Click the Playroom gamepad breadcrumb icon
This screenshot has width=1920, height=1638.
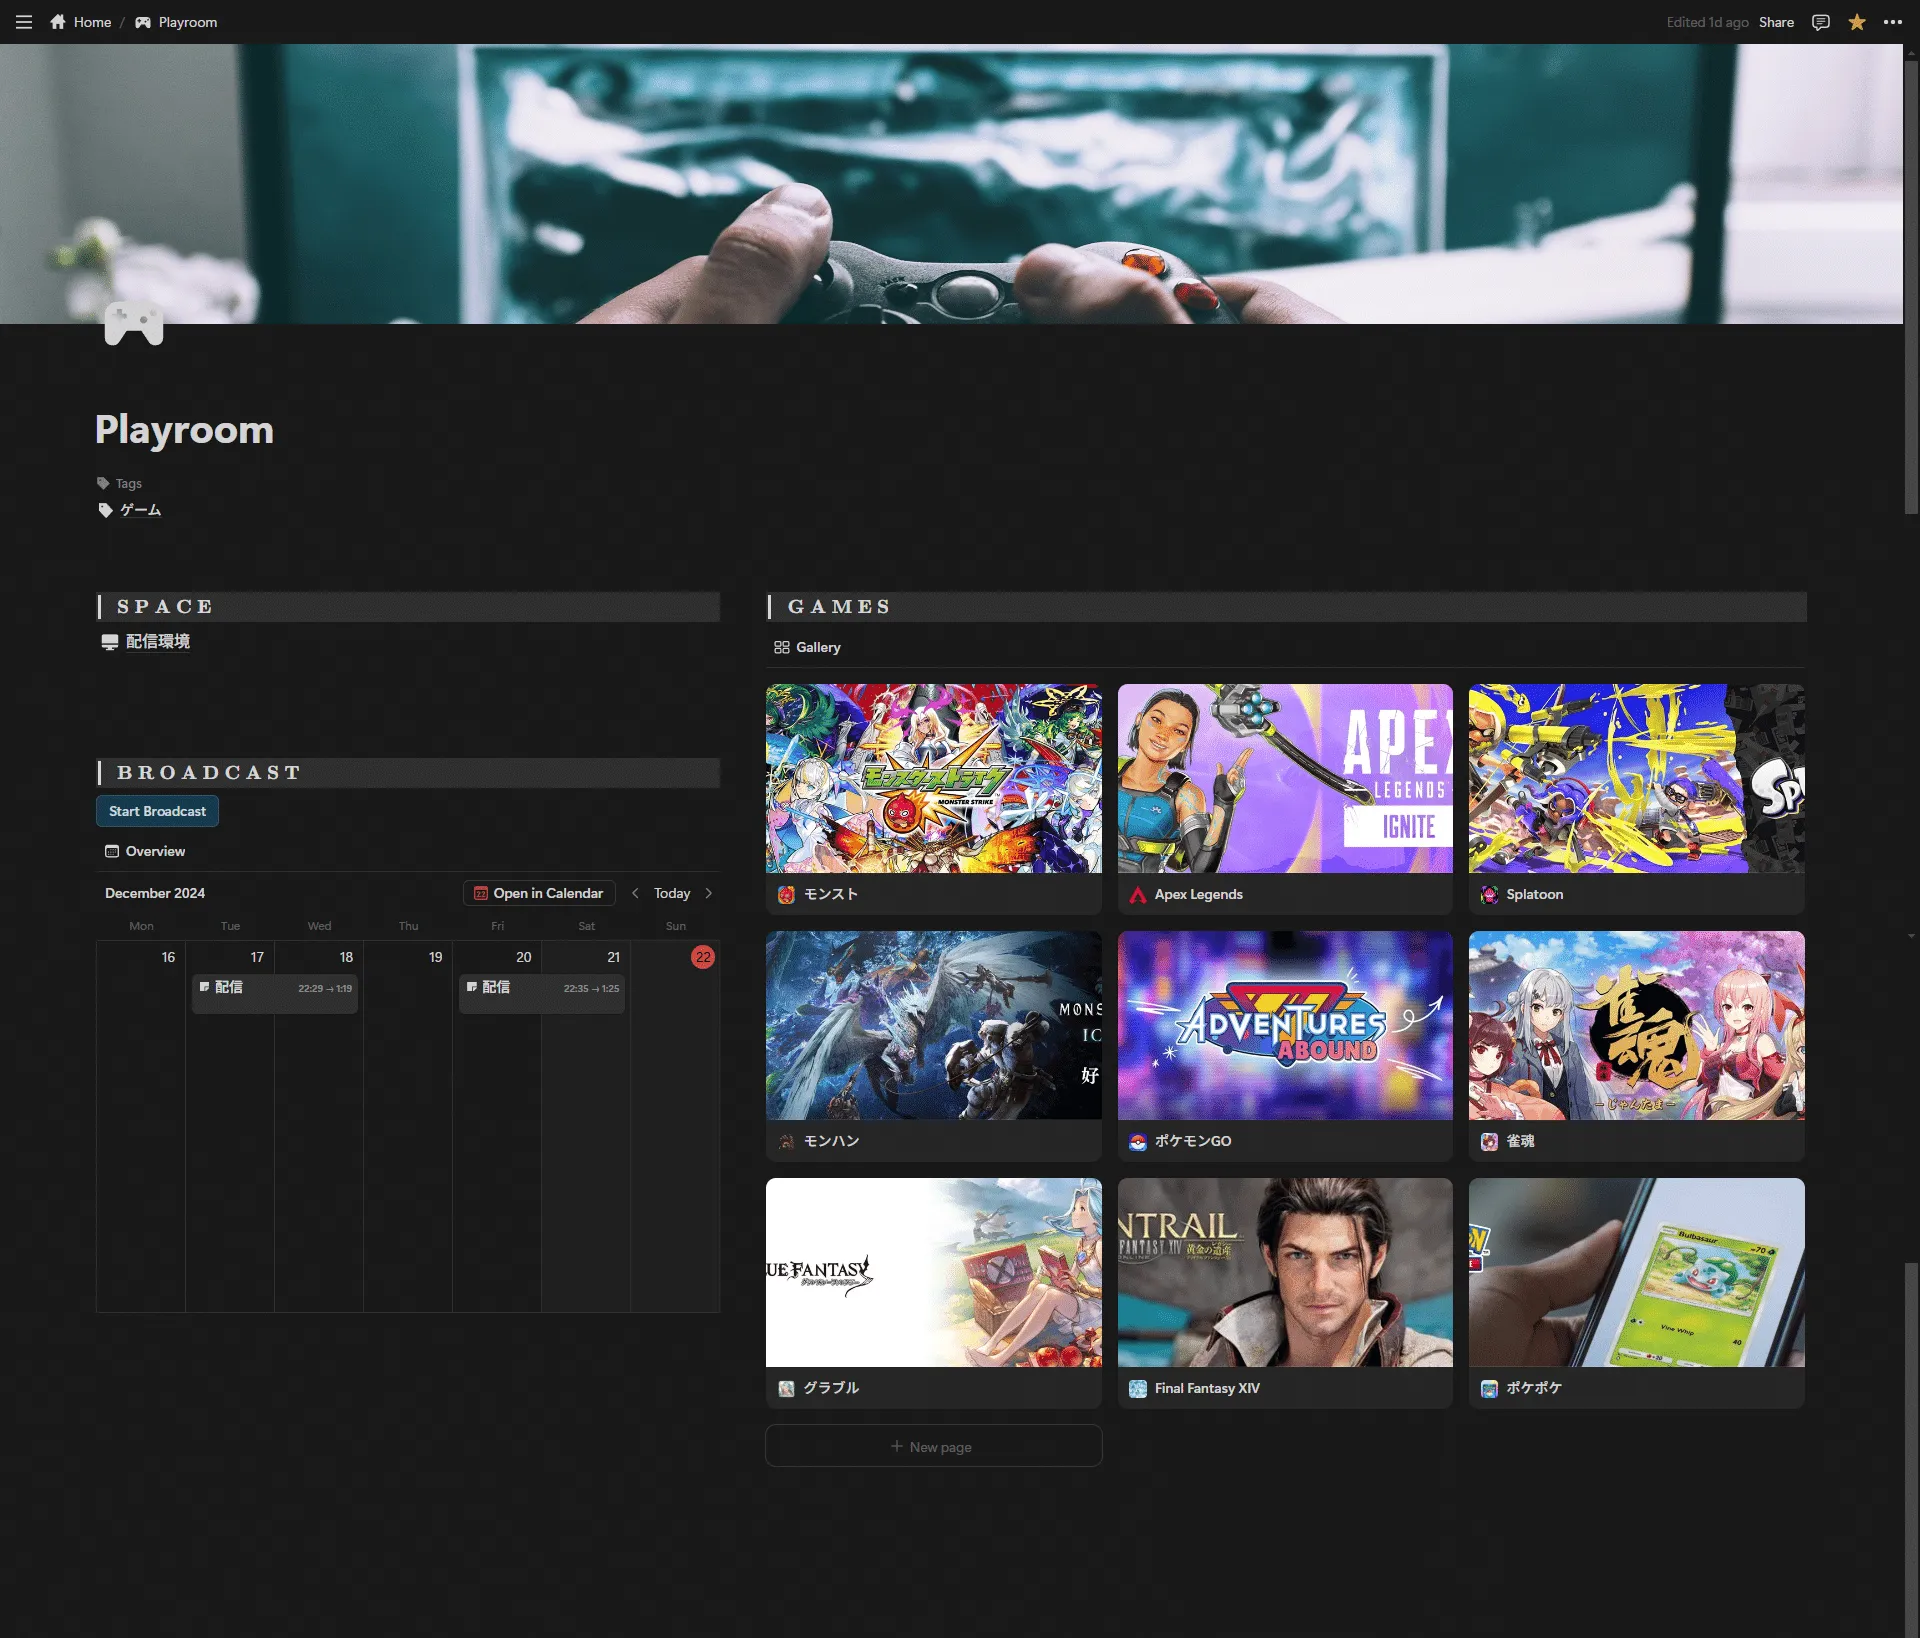coord(143,22)
